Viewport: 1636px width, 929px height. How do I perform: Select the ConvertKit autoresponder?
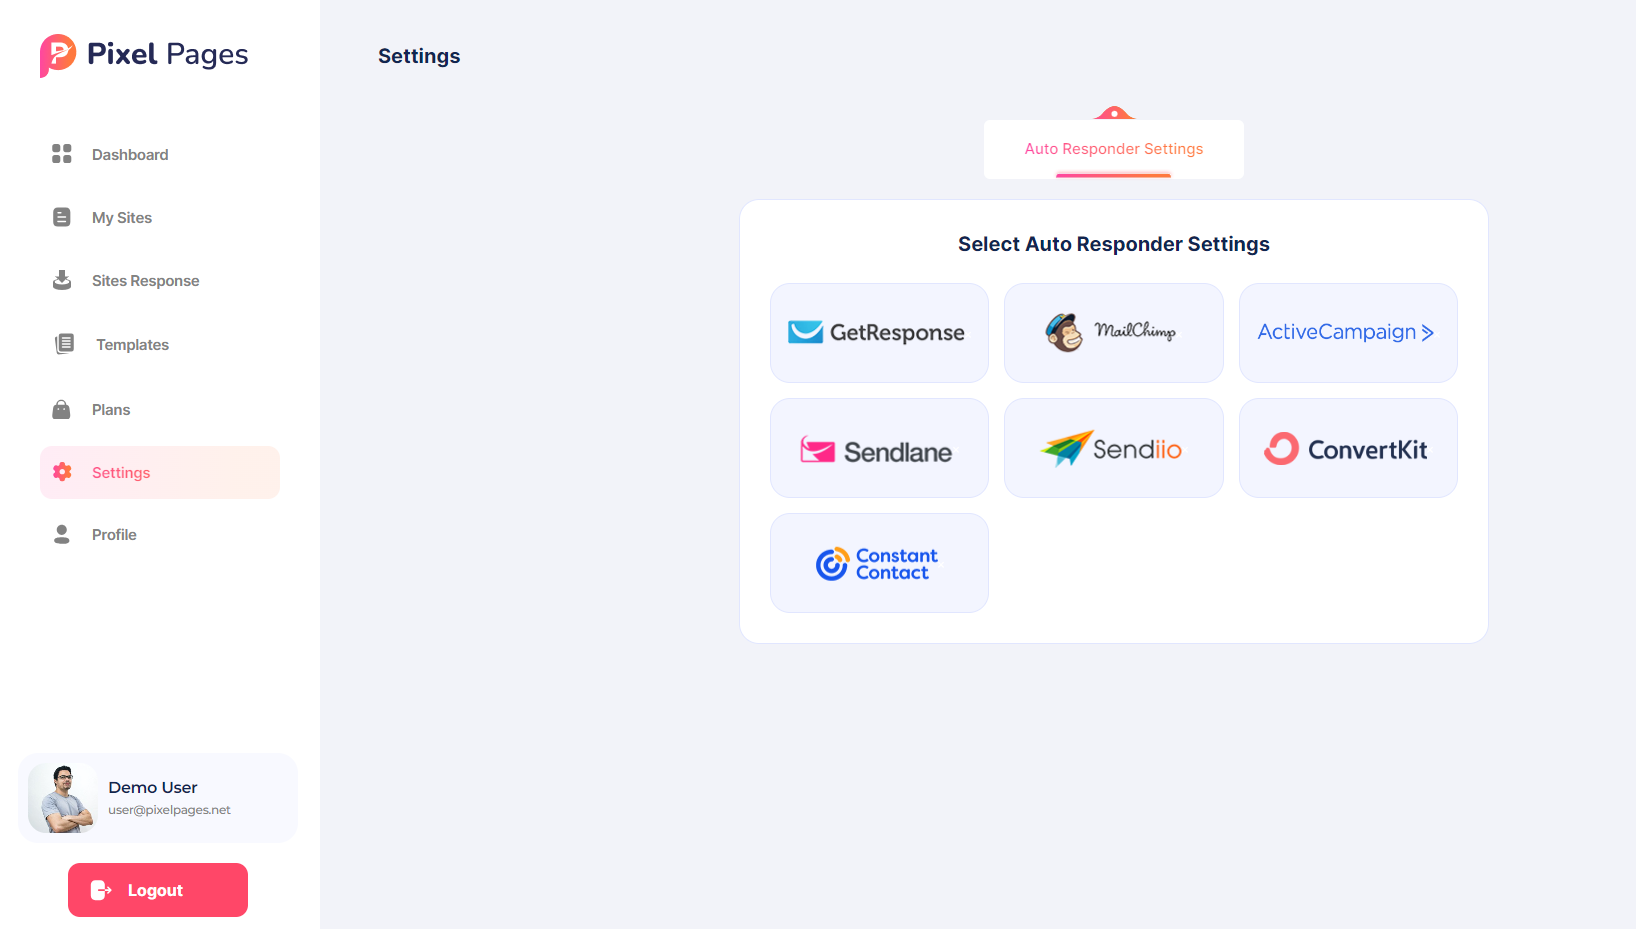[x=1347, y=448]
